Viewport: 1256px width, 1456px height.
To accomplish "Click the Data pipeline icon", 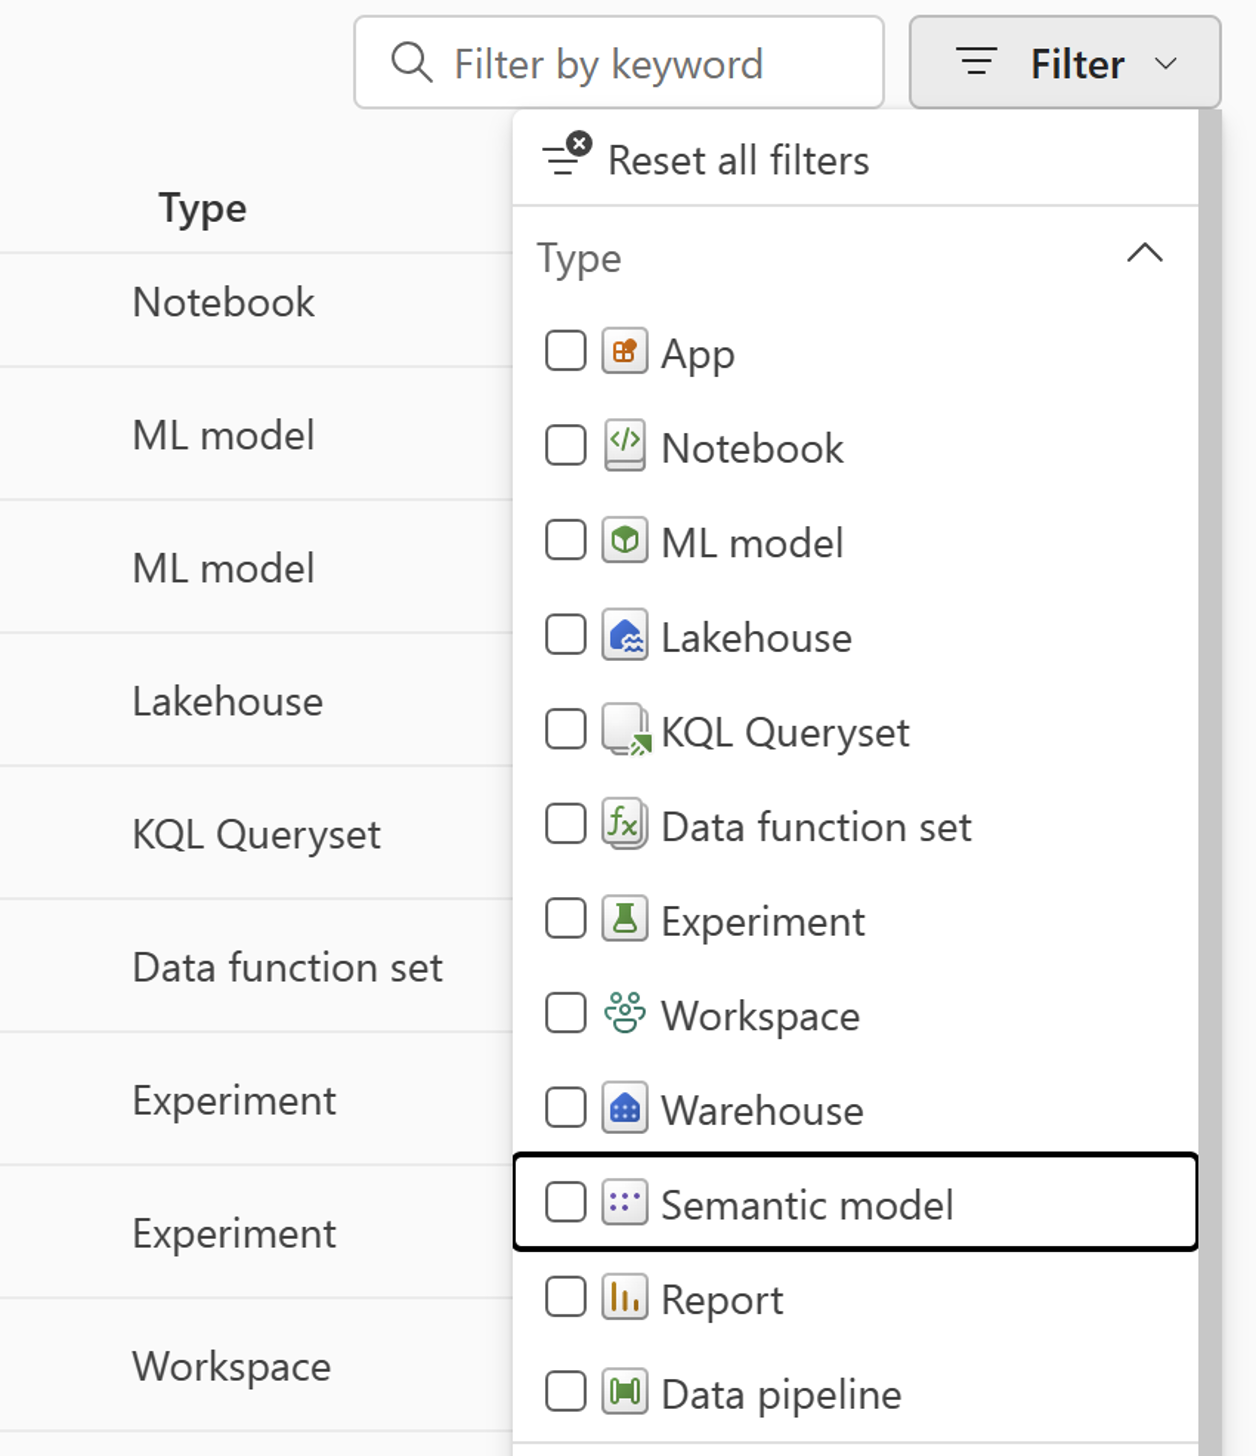I will click(x=625, y=1391).
